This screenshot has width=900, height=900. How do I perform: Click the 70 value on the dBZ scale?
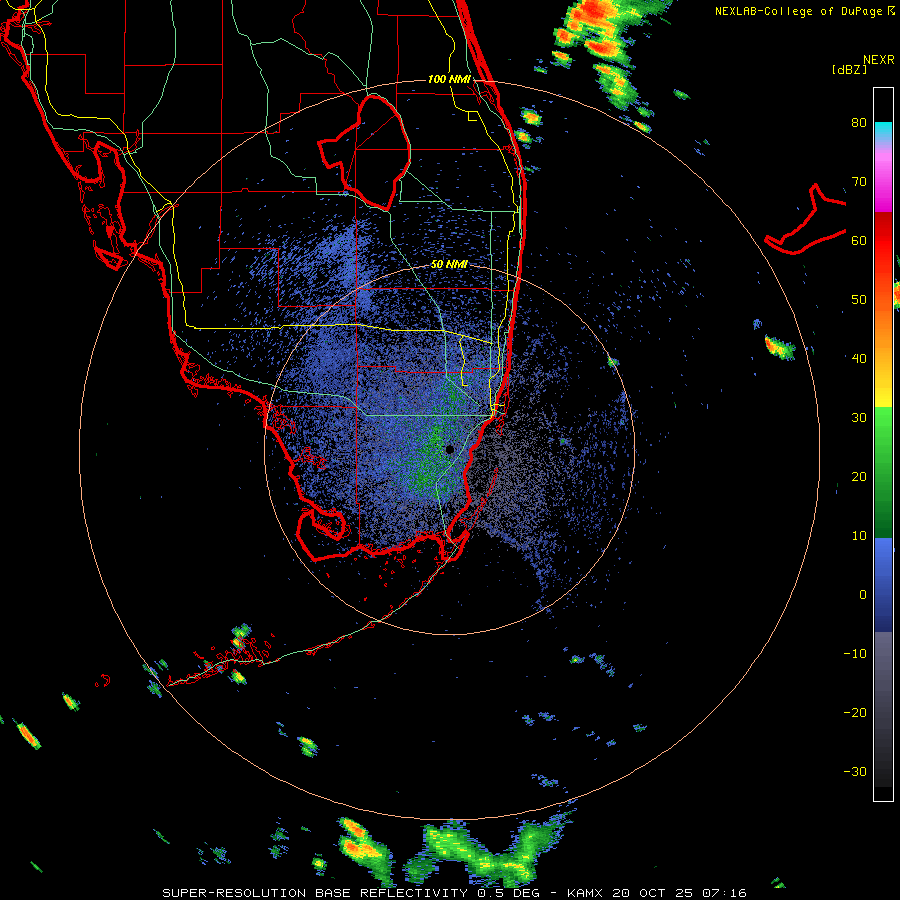point(859,181)
